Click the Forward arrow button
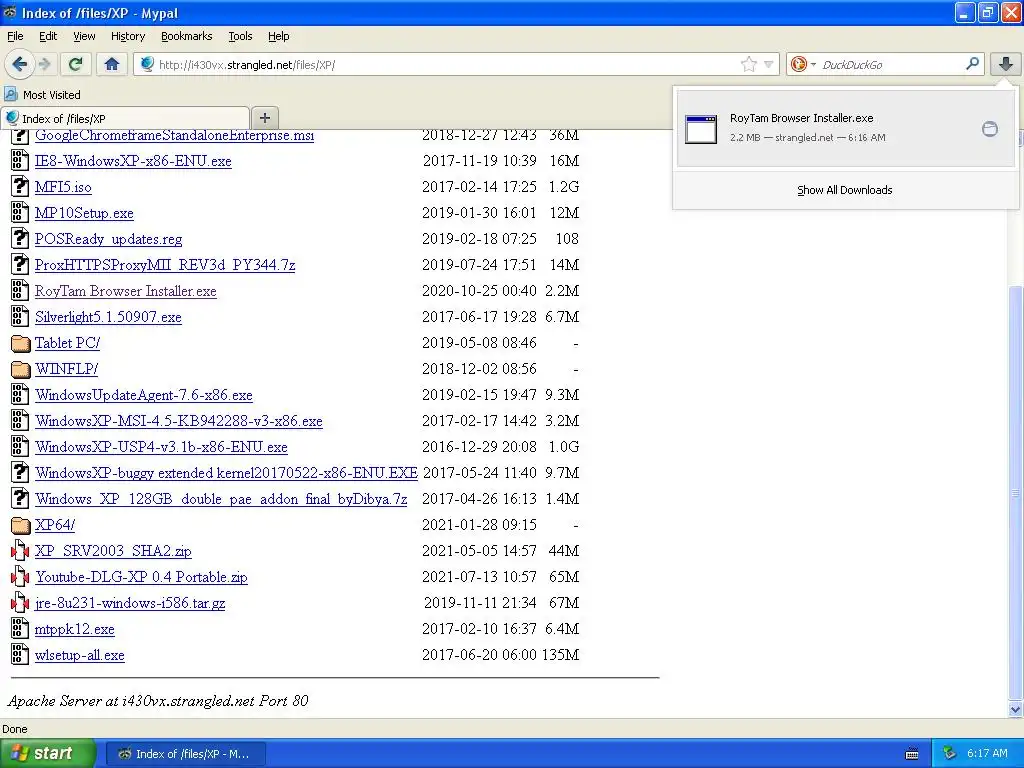Image resolution: width=1024 pixels, height=768 pixels. tap(44, 64)
